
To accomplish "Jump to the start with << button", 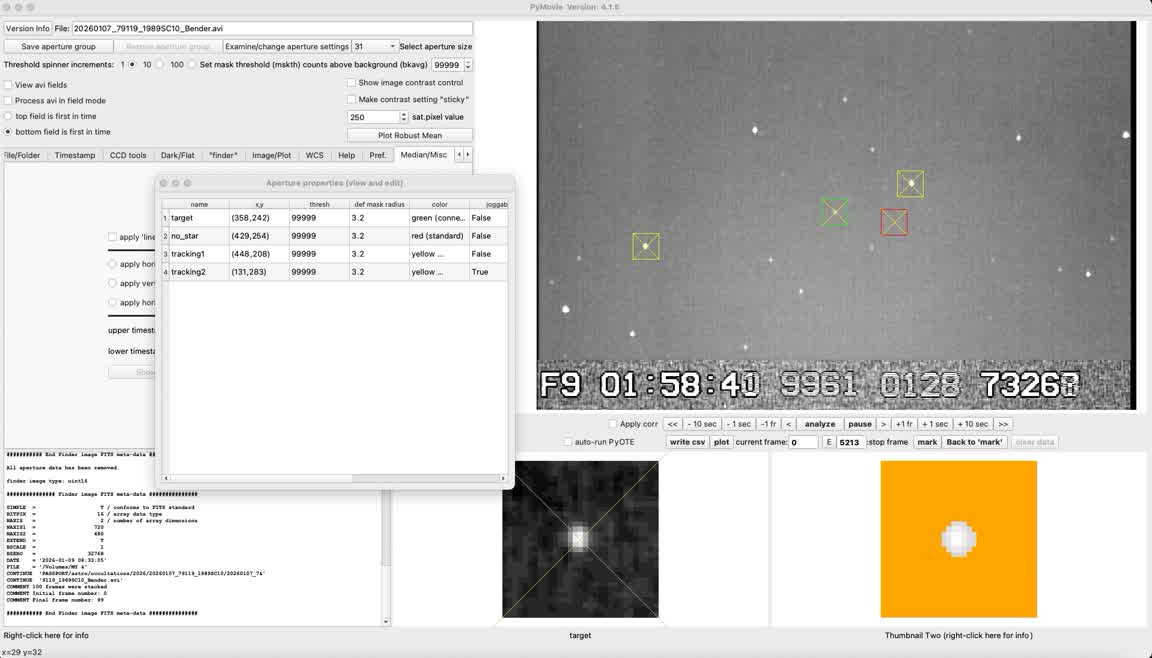I will pos(673,424).
